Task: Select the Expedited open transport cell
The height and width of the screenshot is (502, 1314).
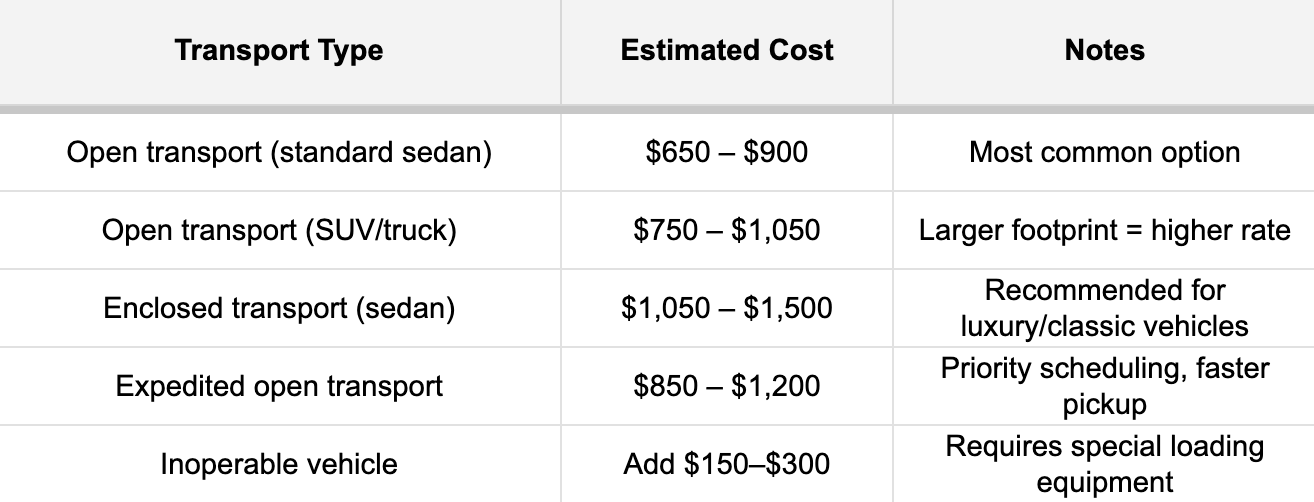Action: click(x=279, y=386)
